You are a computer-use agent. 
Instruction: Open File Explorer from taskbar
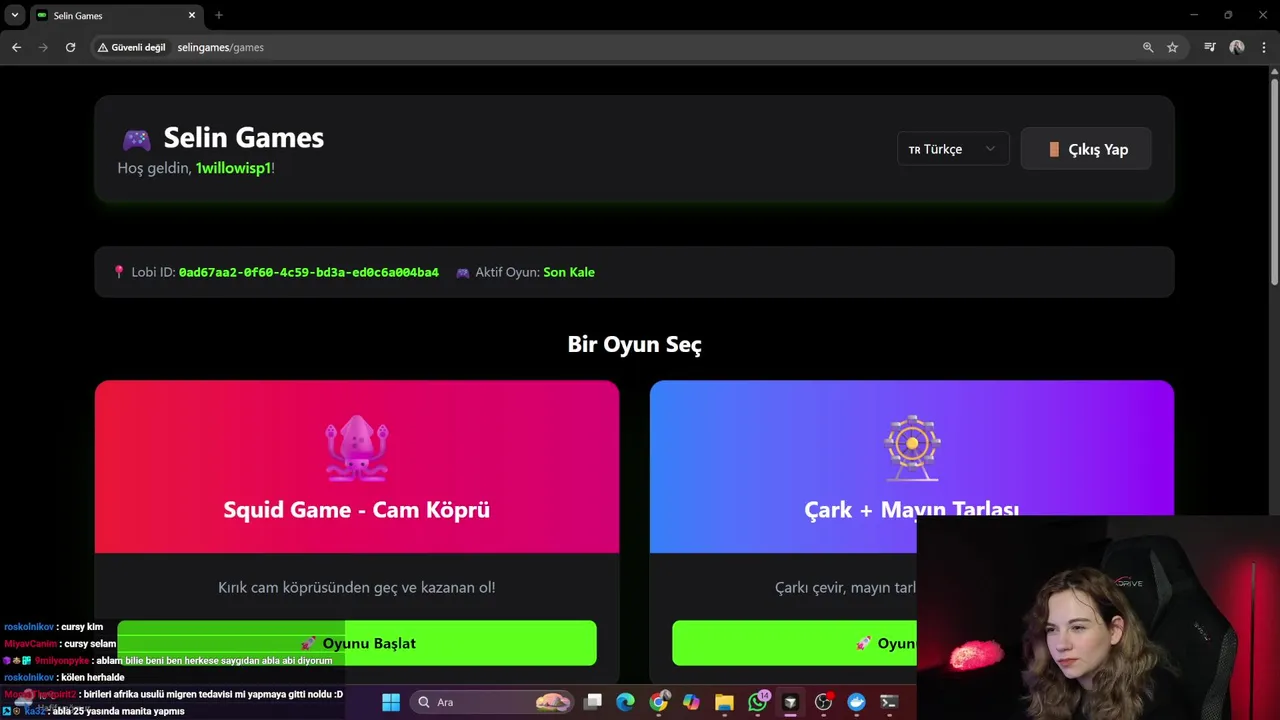(x=724, y=702)
